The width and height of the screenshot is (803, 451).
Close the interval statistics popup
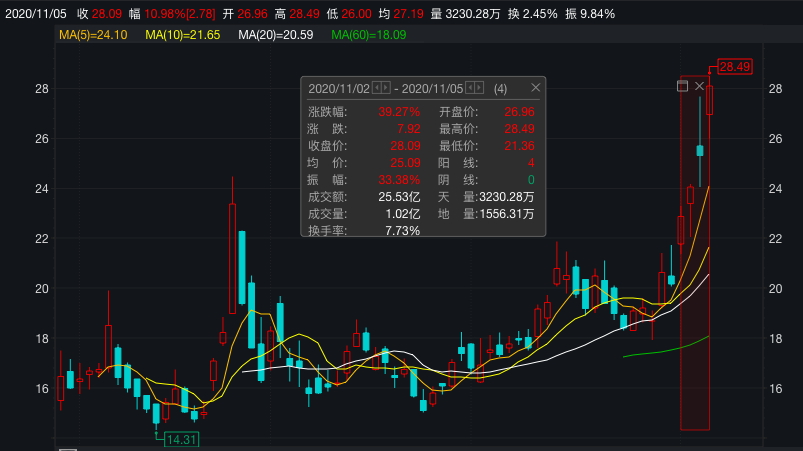click(x=535, y=88)
